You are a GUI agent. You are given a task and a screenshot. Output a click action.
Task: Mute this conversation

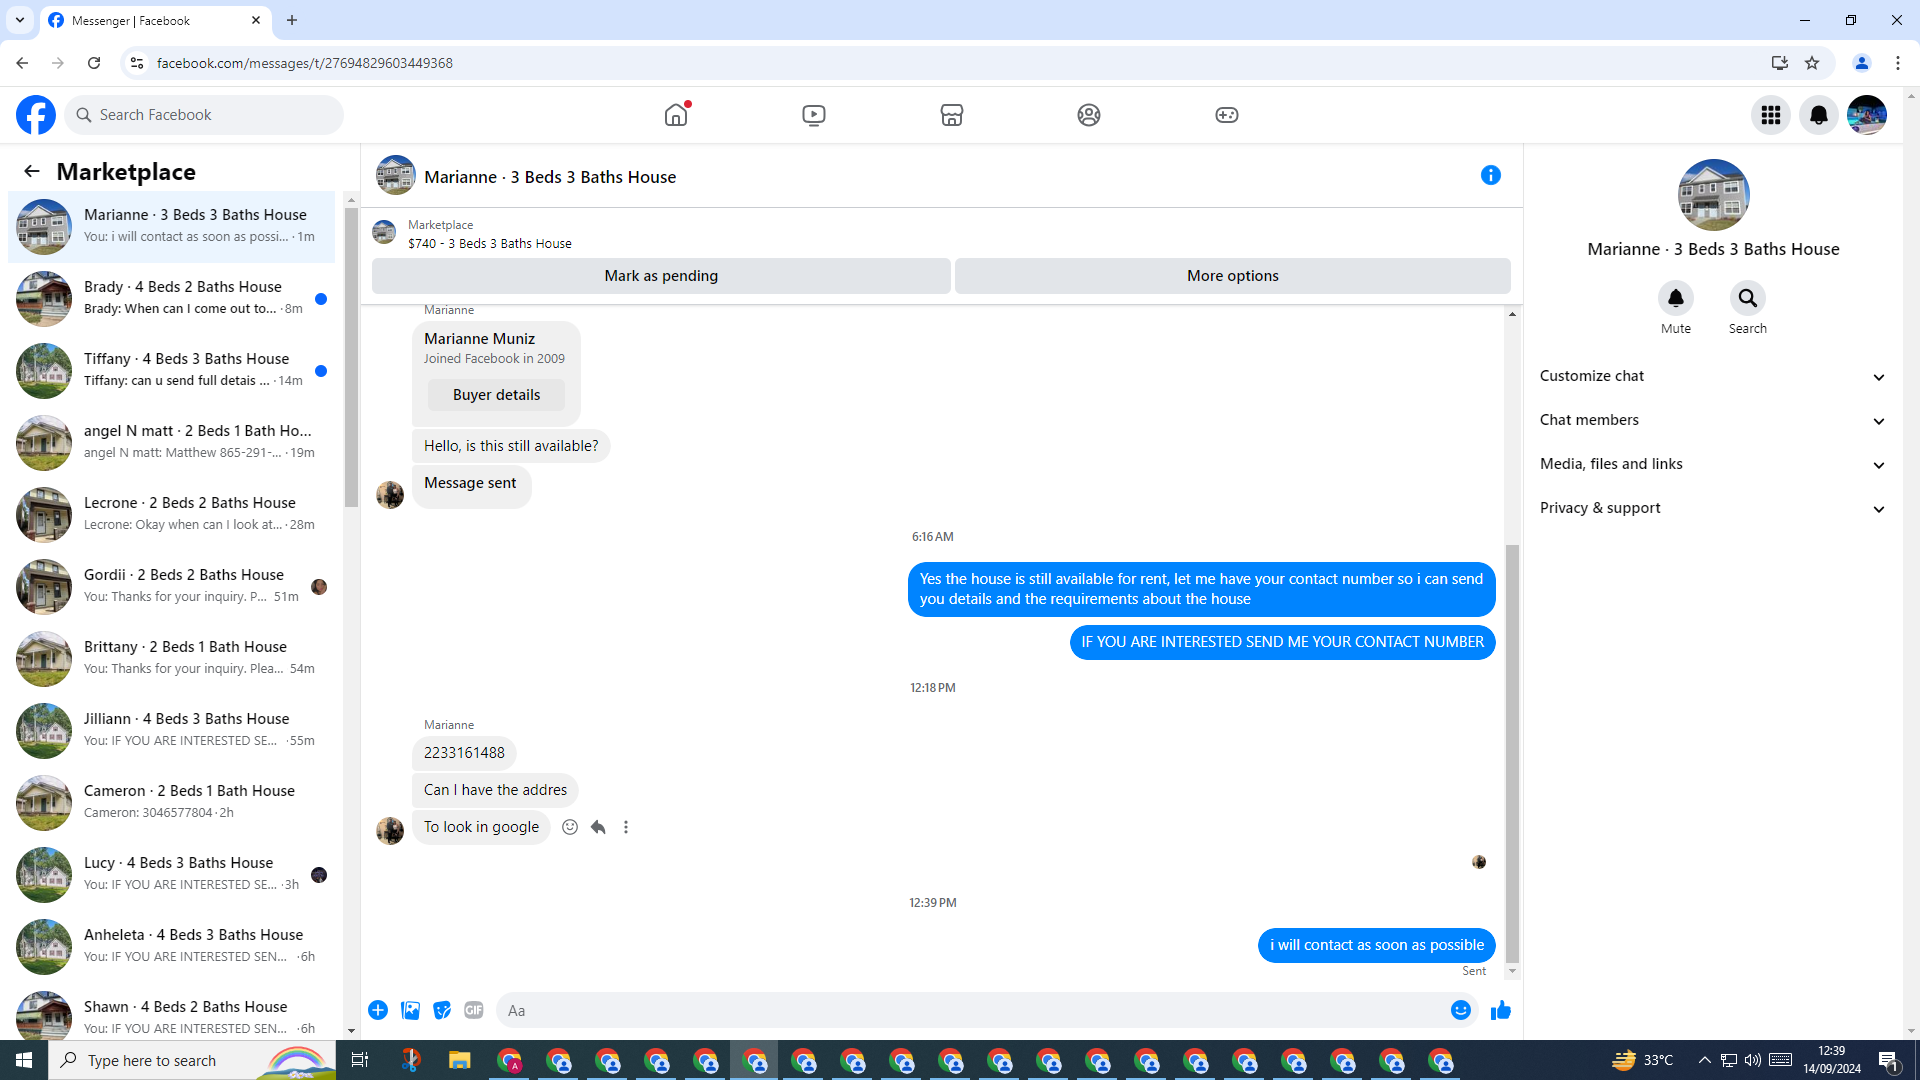[x=1675, y=298]
